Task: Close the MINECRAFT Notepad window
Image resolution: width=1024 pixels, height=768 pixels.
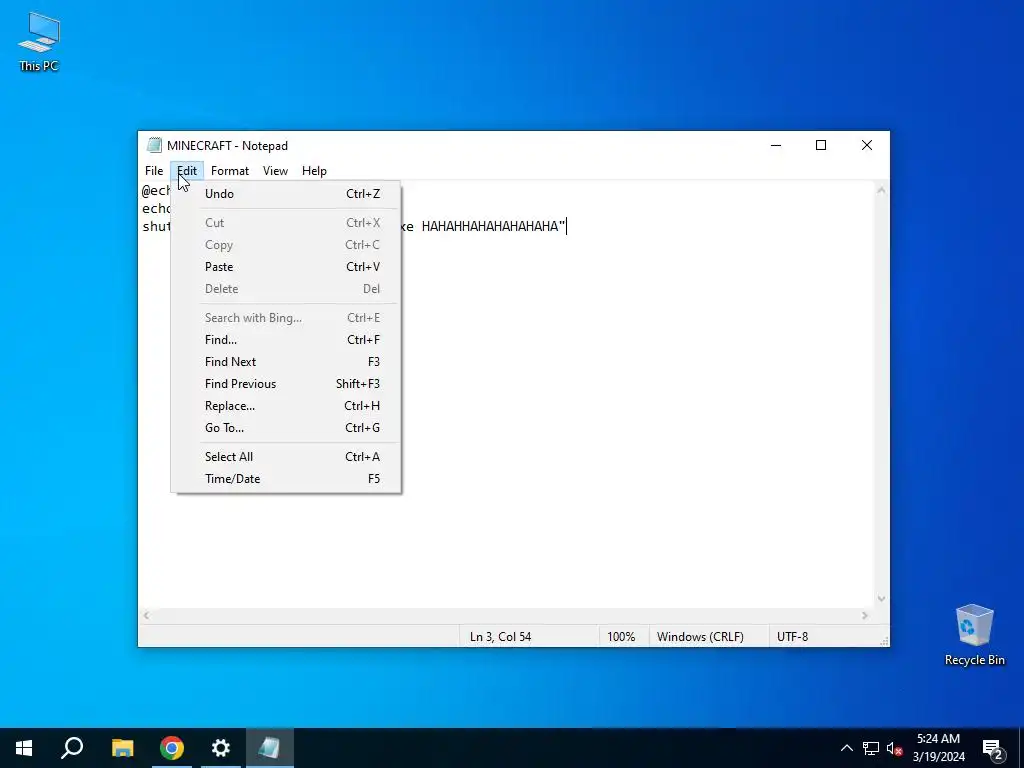Action: 867,145
